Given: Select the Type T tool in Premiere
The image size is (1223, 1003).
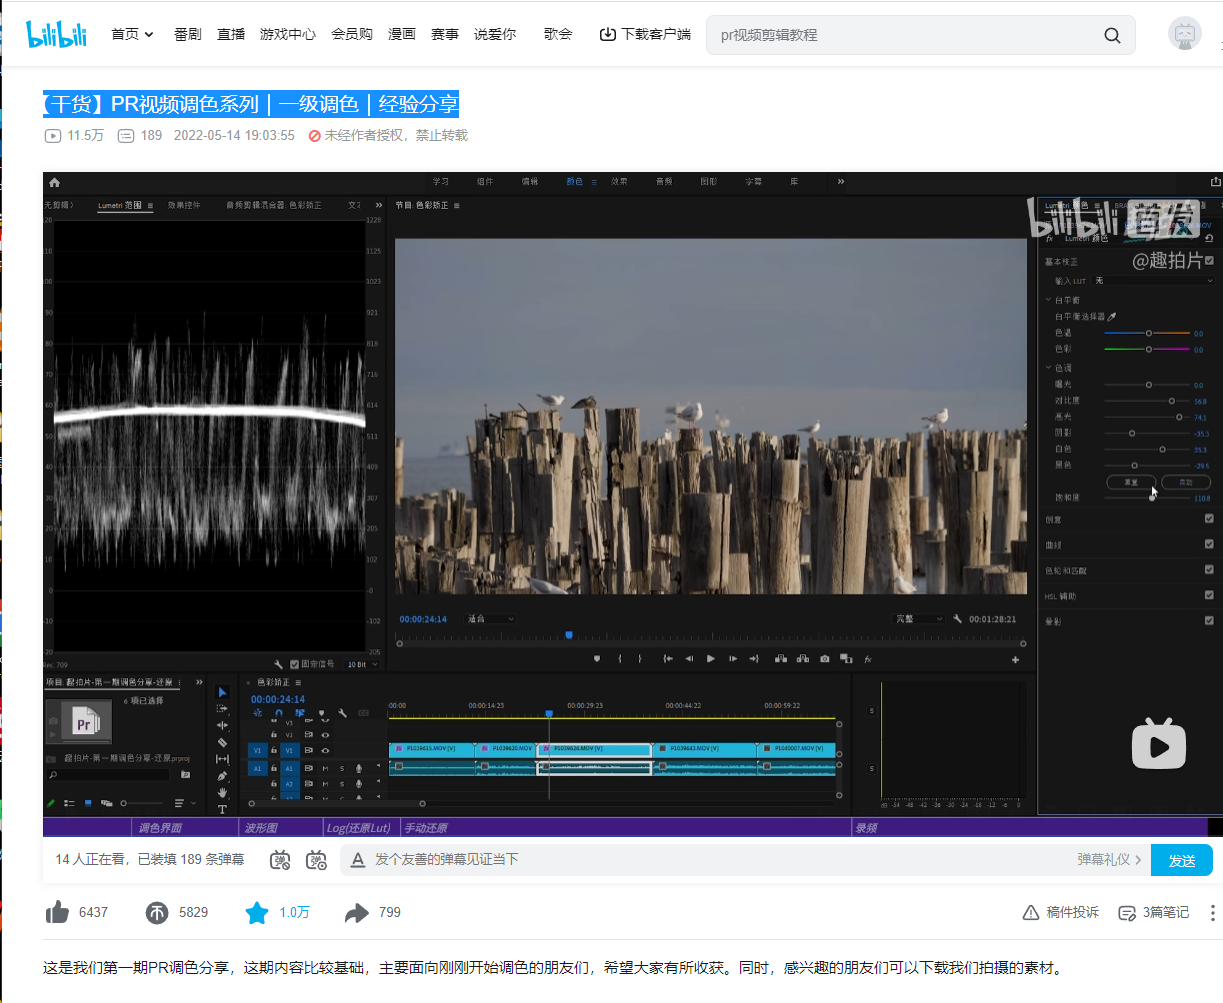Looking at the screenshot, I should pos(222,808).
